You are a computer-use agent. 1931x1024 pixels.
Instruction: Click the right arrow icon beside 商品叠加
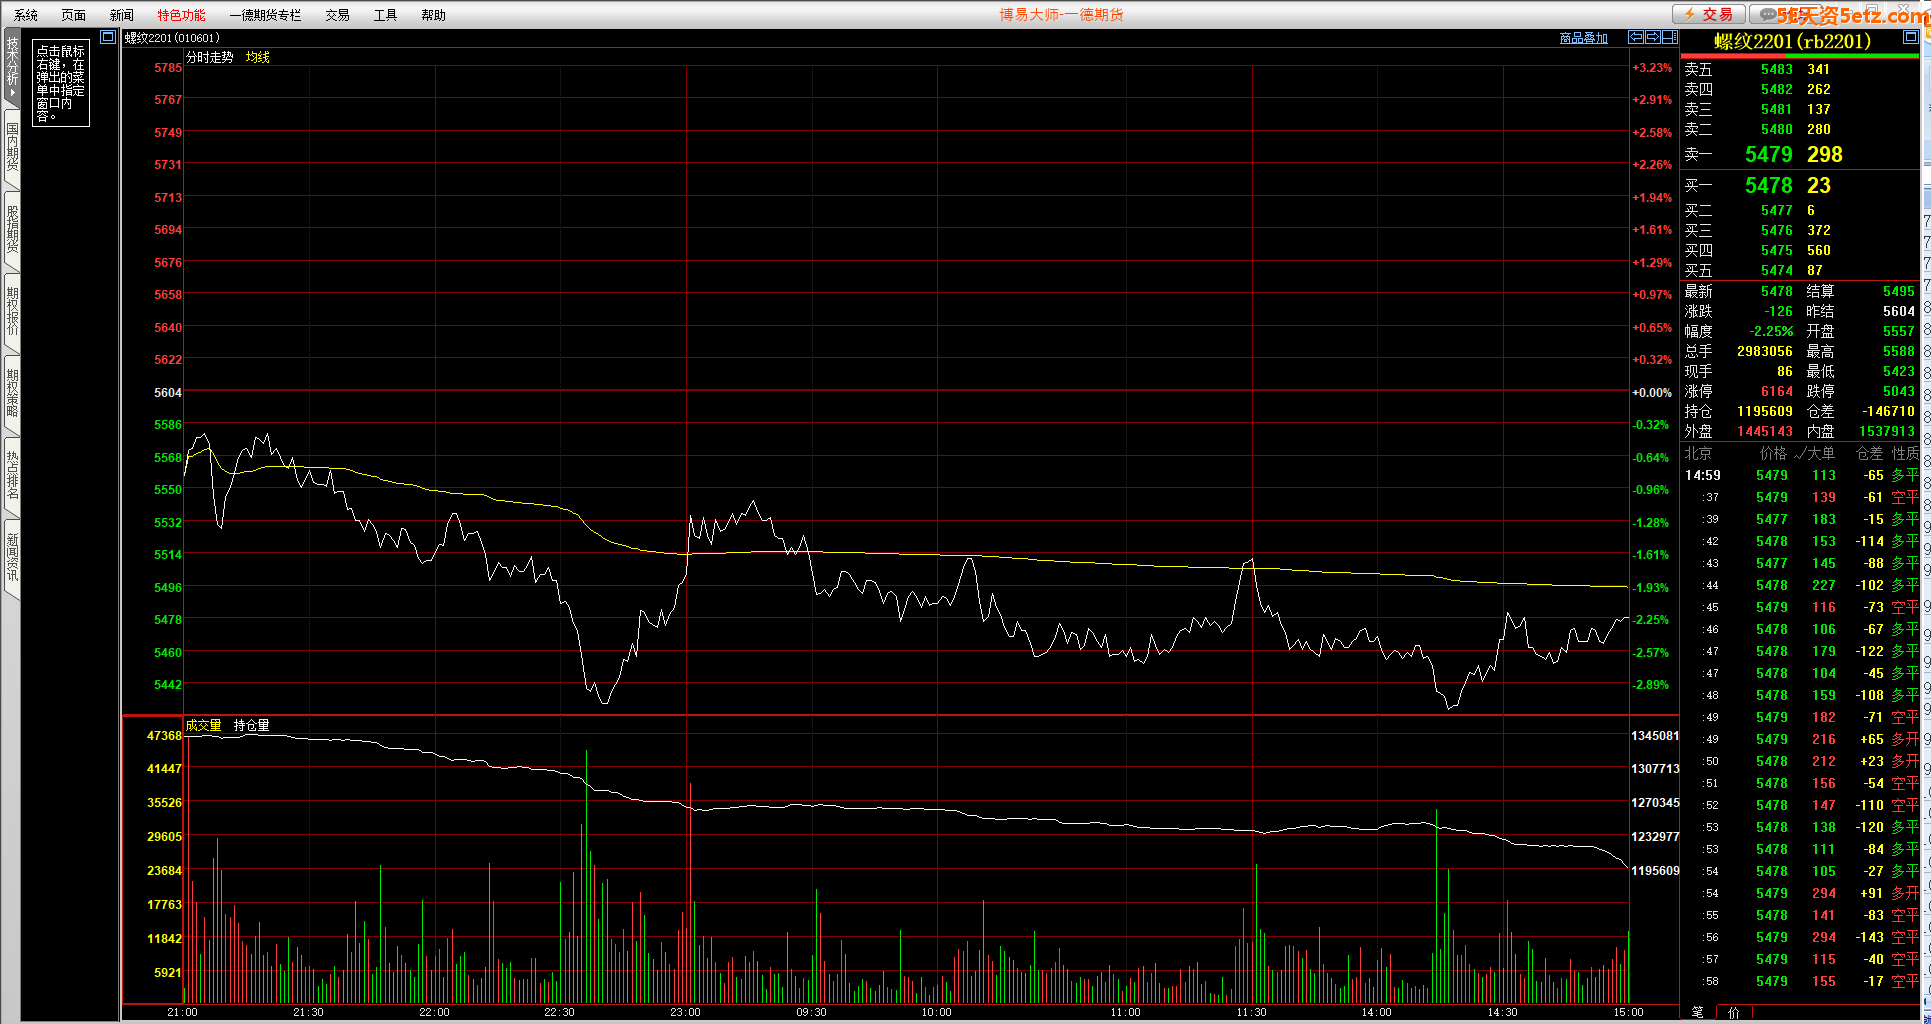click(1653, 37)
